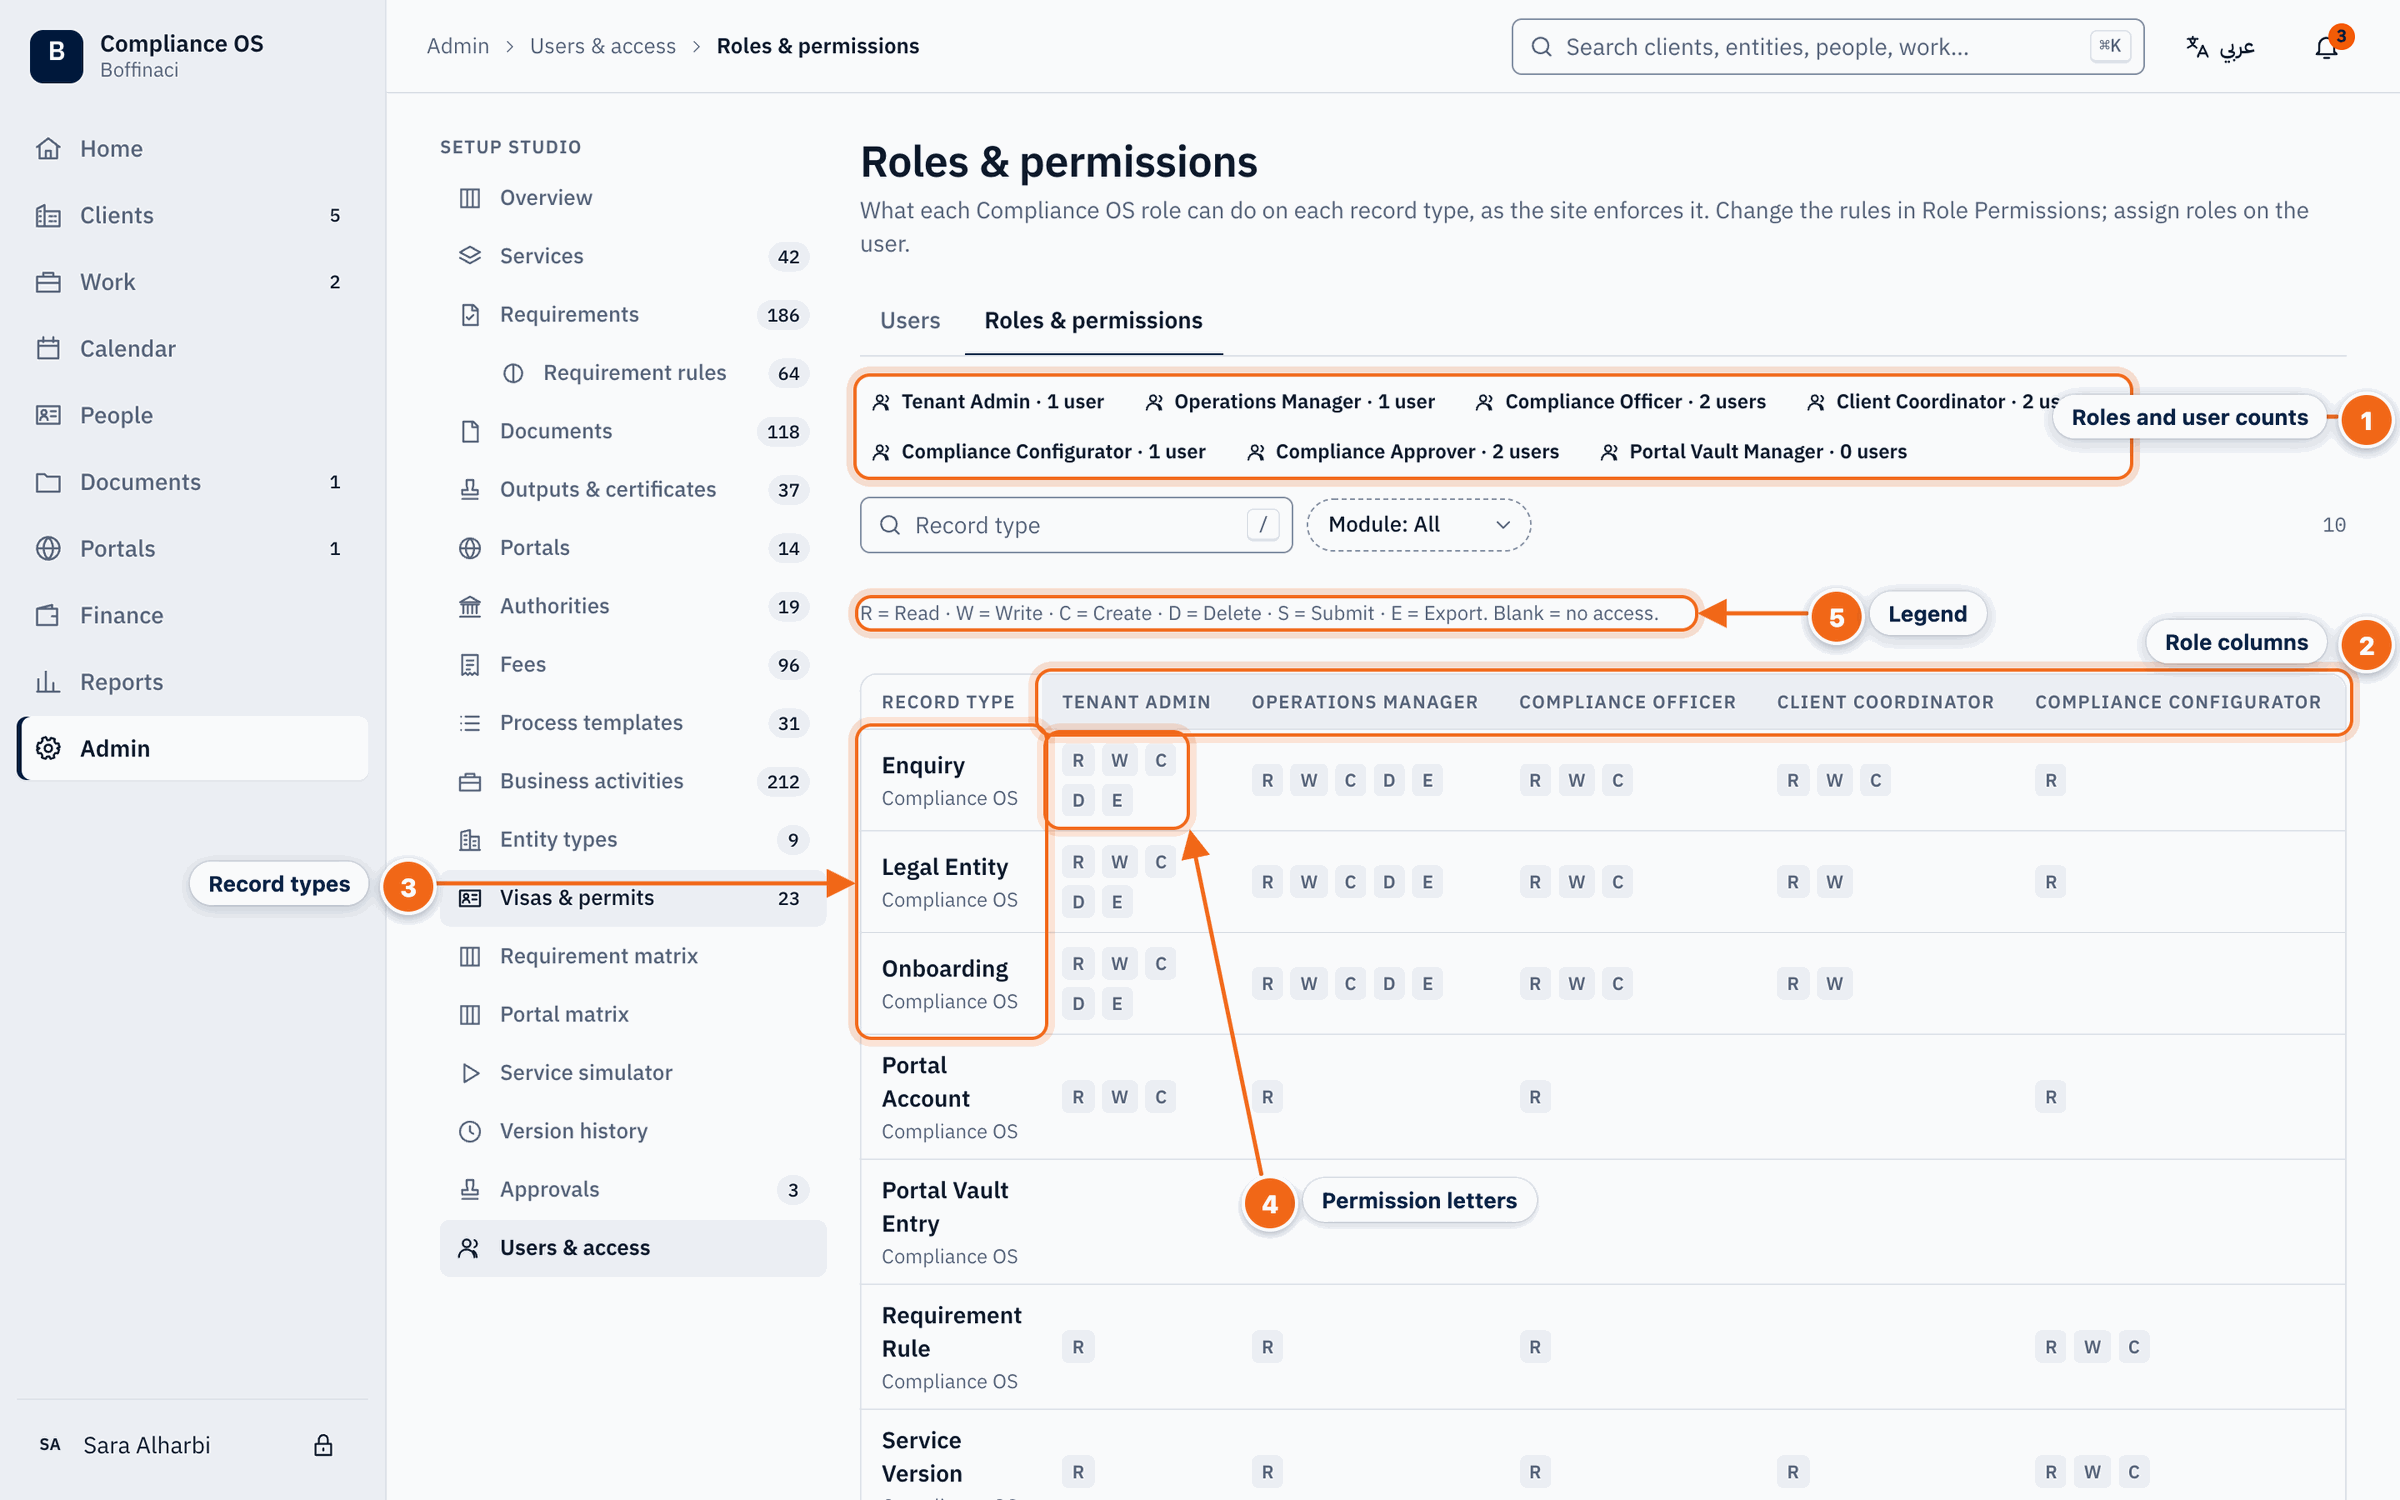This screenshot has height=1500, width=2400.
Task: Click the Users & access breadcrumb
Action: 603,46
